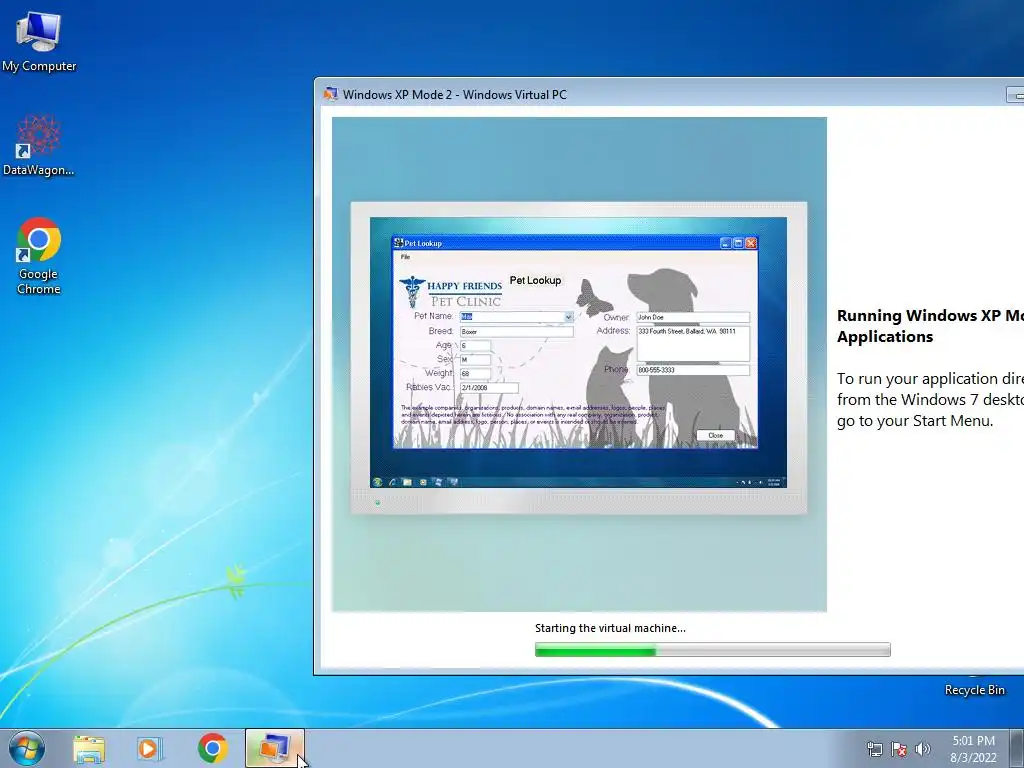Launch Chrome from the taskbar
The width and height of the screenshot is (1024, 768).
[x=213, y=748]
